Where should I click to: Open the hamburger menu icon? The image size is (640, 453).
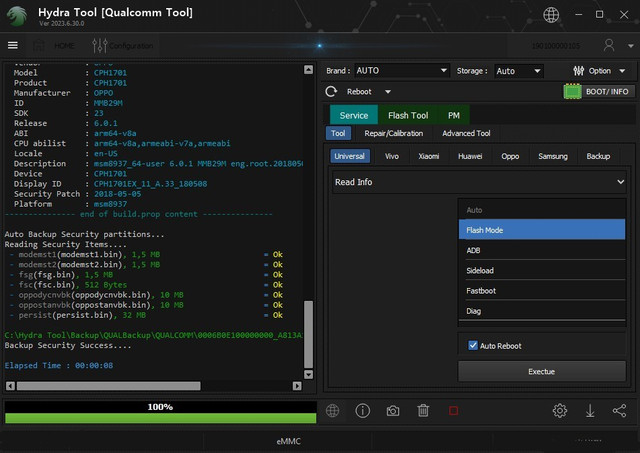(x=13, y=45)
